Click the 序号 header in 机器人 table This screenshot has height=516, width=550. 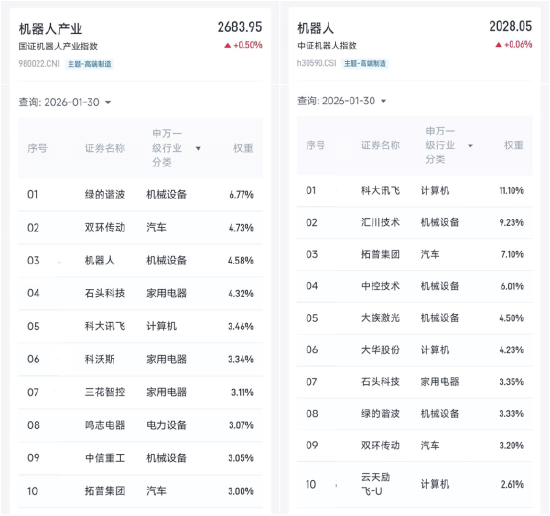(316, 145)
